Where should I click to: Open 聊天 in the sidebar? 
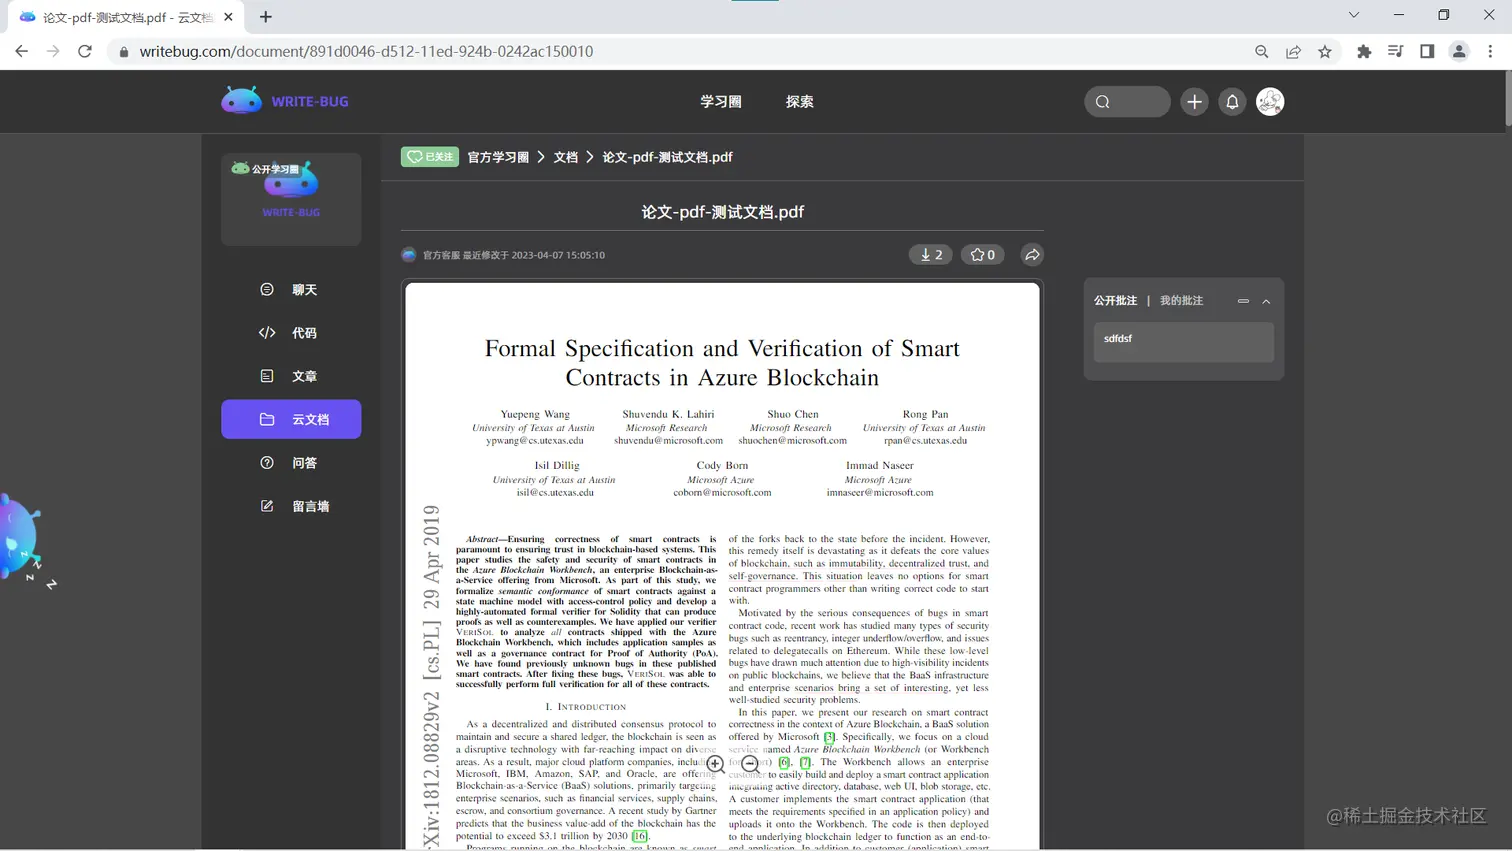[x=291, y=290]
